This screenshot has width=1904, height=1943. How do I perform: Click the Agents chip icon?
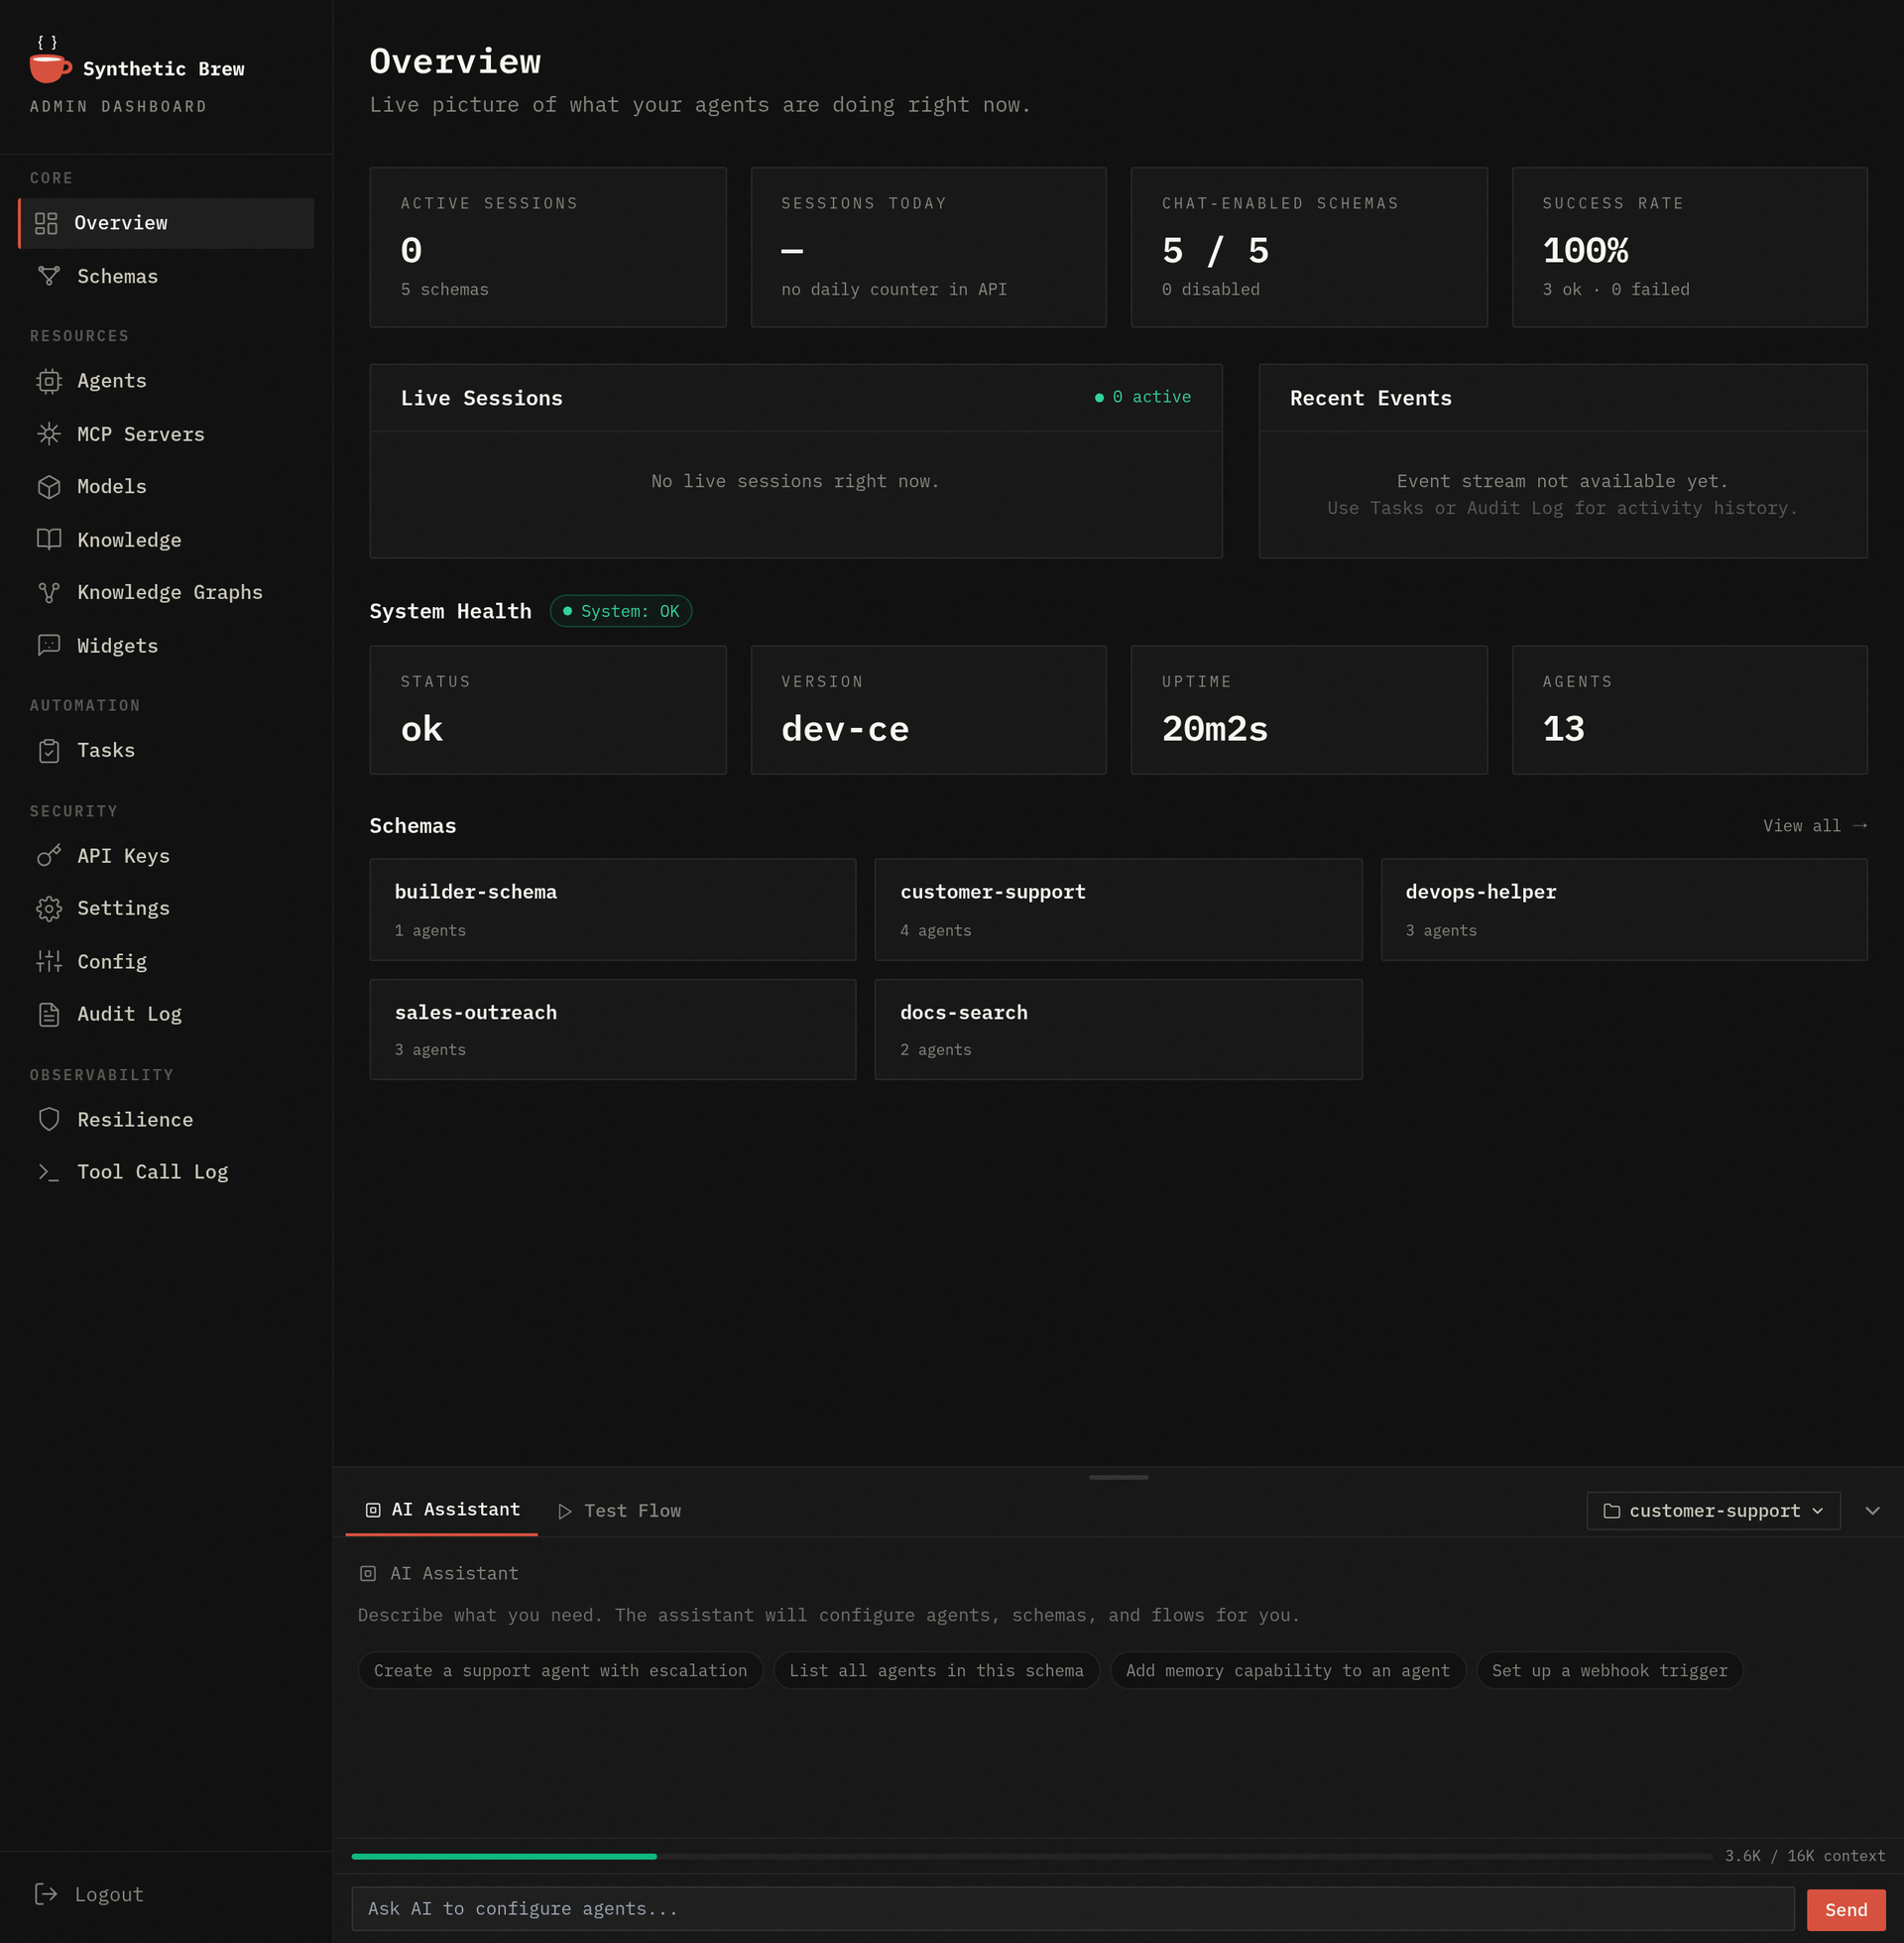(x=49, y=381)
